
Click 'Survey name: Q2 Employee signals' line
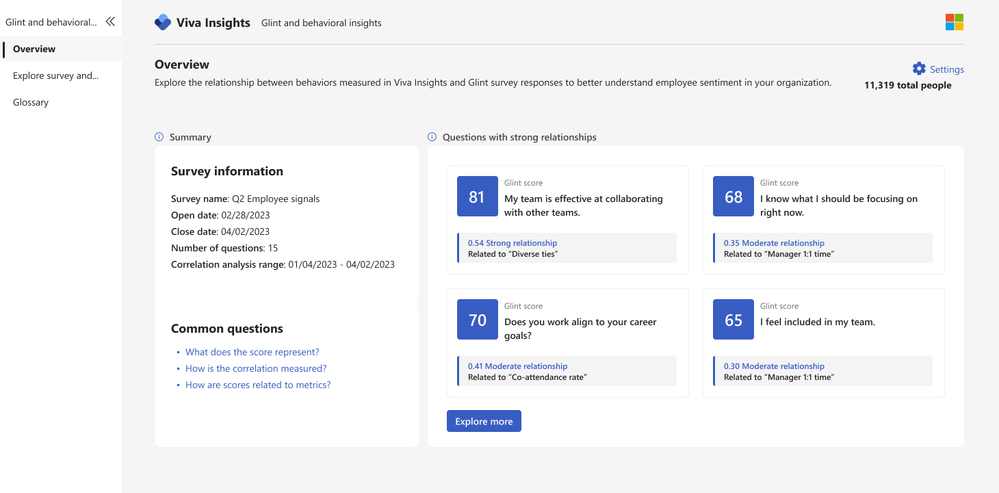(245, 199)
